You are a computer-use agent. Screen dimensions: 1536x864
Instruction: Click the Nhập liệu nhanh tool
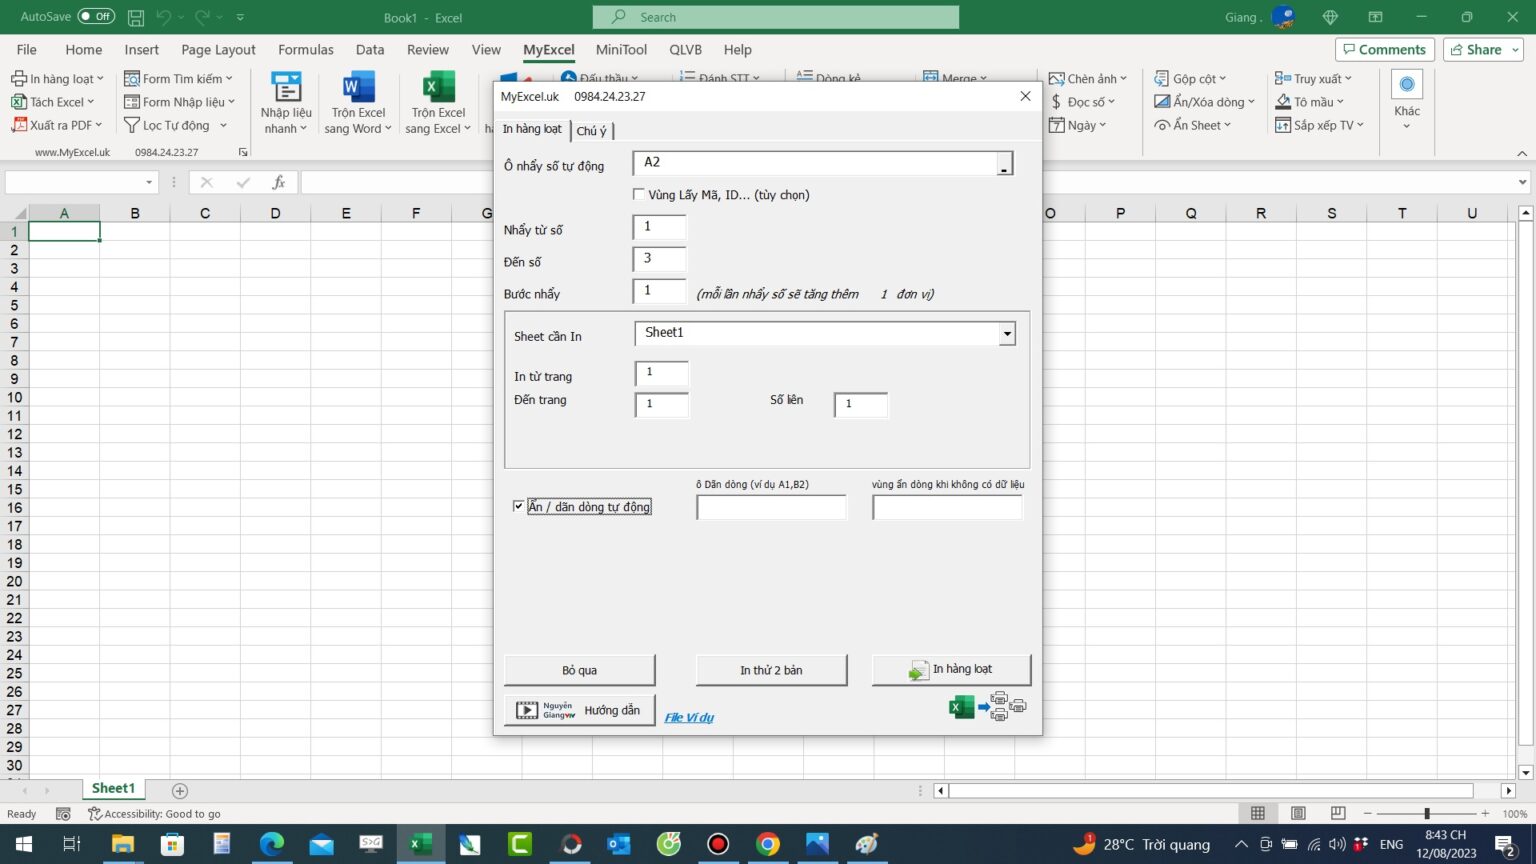(x=285, y=101)
